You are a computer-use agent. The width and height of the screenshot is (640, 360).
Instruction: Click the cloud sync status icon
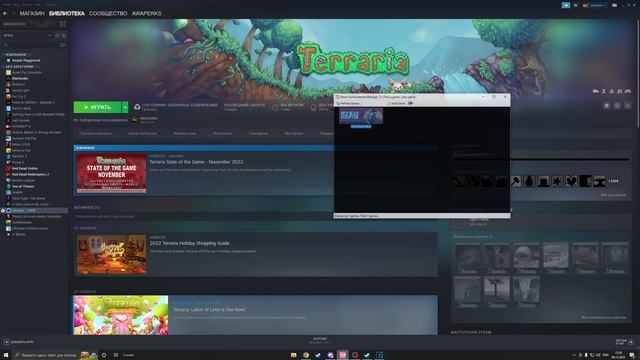click(137, 107)
